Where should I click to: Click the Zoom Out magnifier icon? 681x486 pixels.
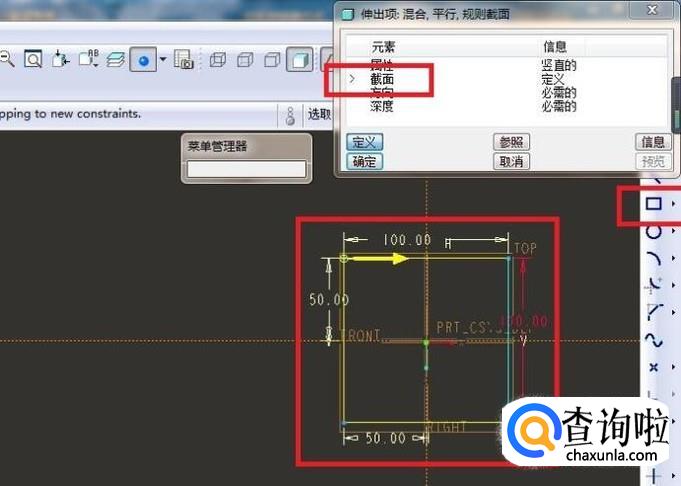[x=6, y=59]
